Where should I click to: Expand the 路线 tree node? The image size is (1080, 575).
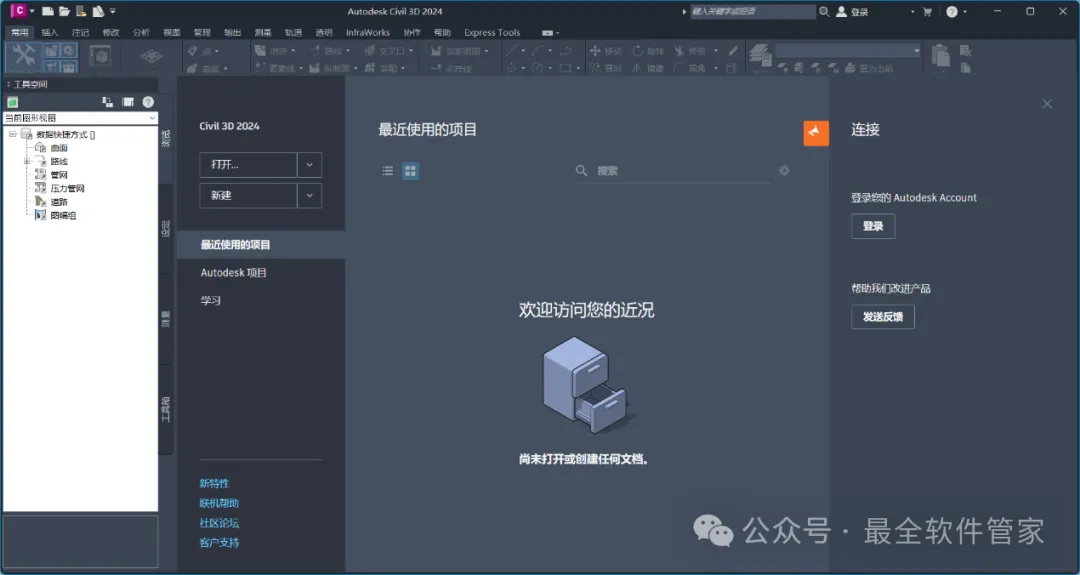pyautogui.click(x=26, y=161)
